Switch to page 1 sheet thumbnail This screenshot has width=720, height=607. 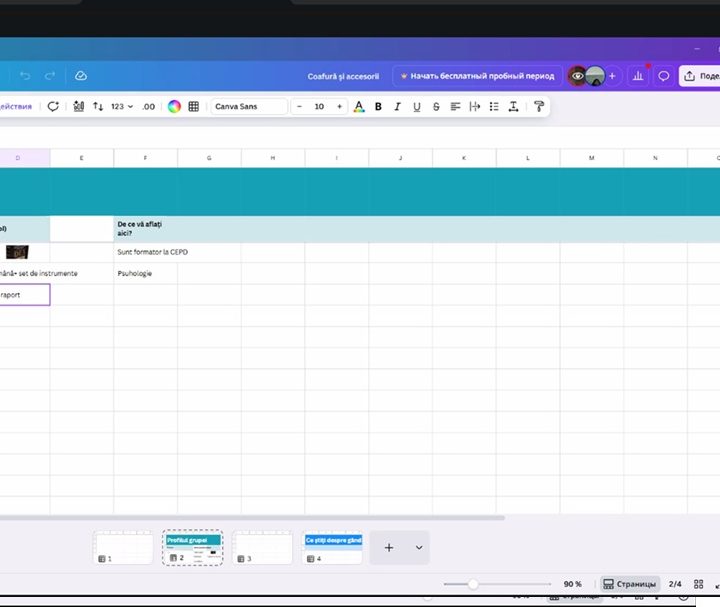tap(123, 548)
